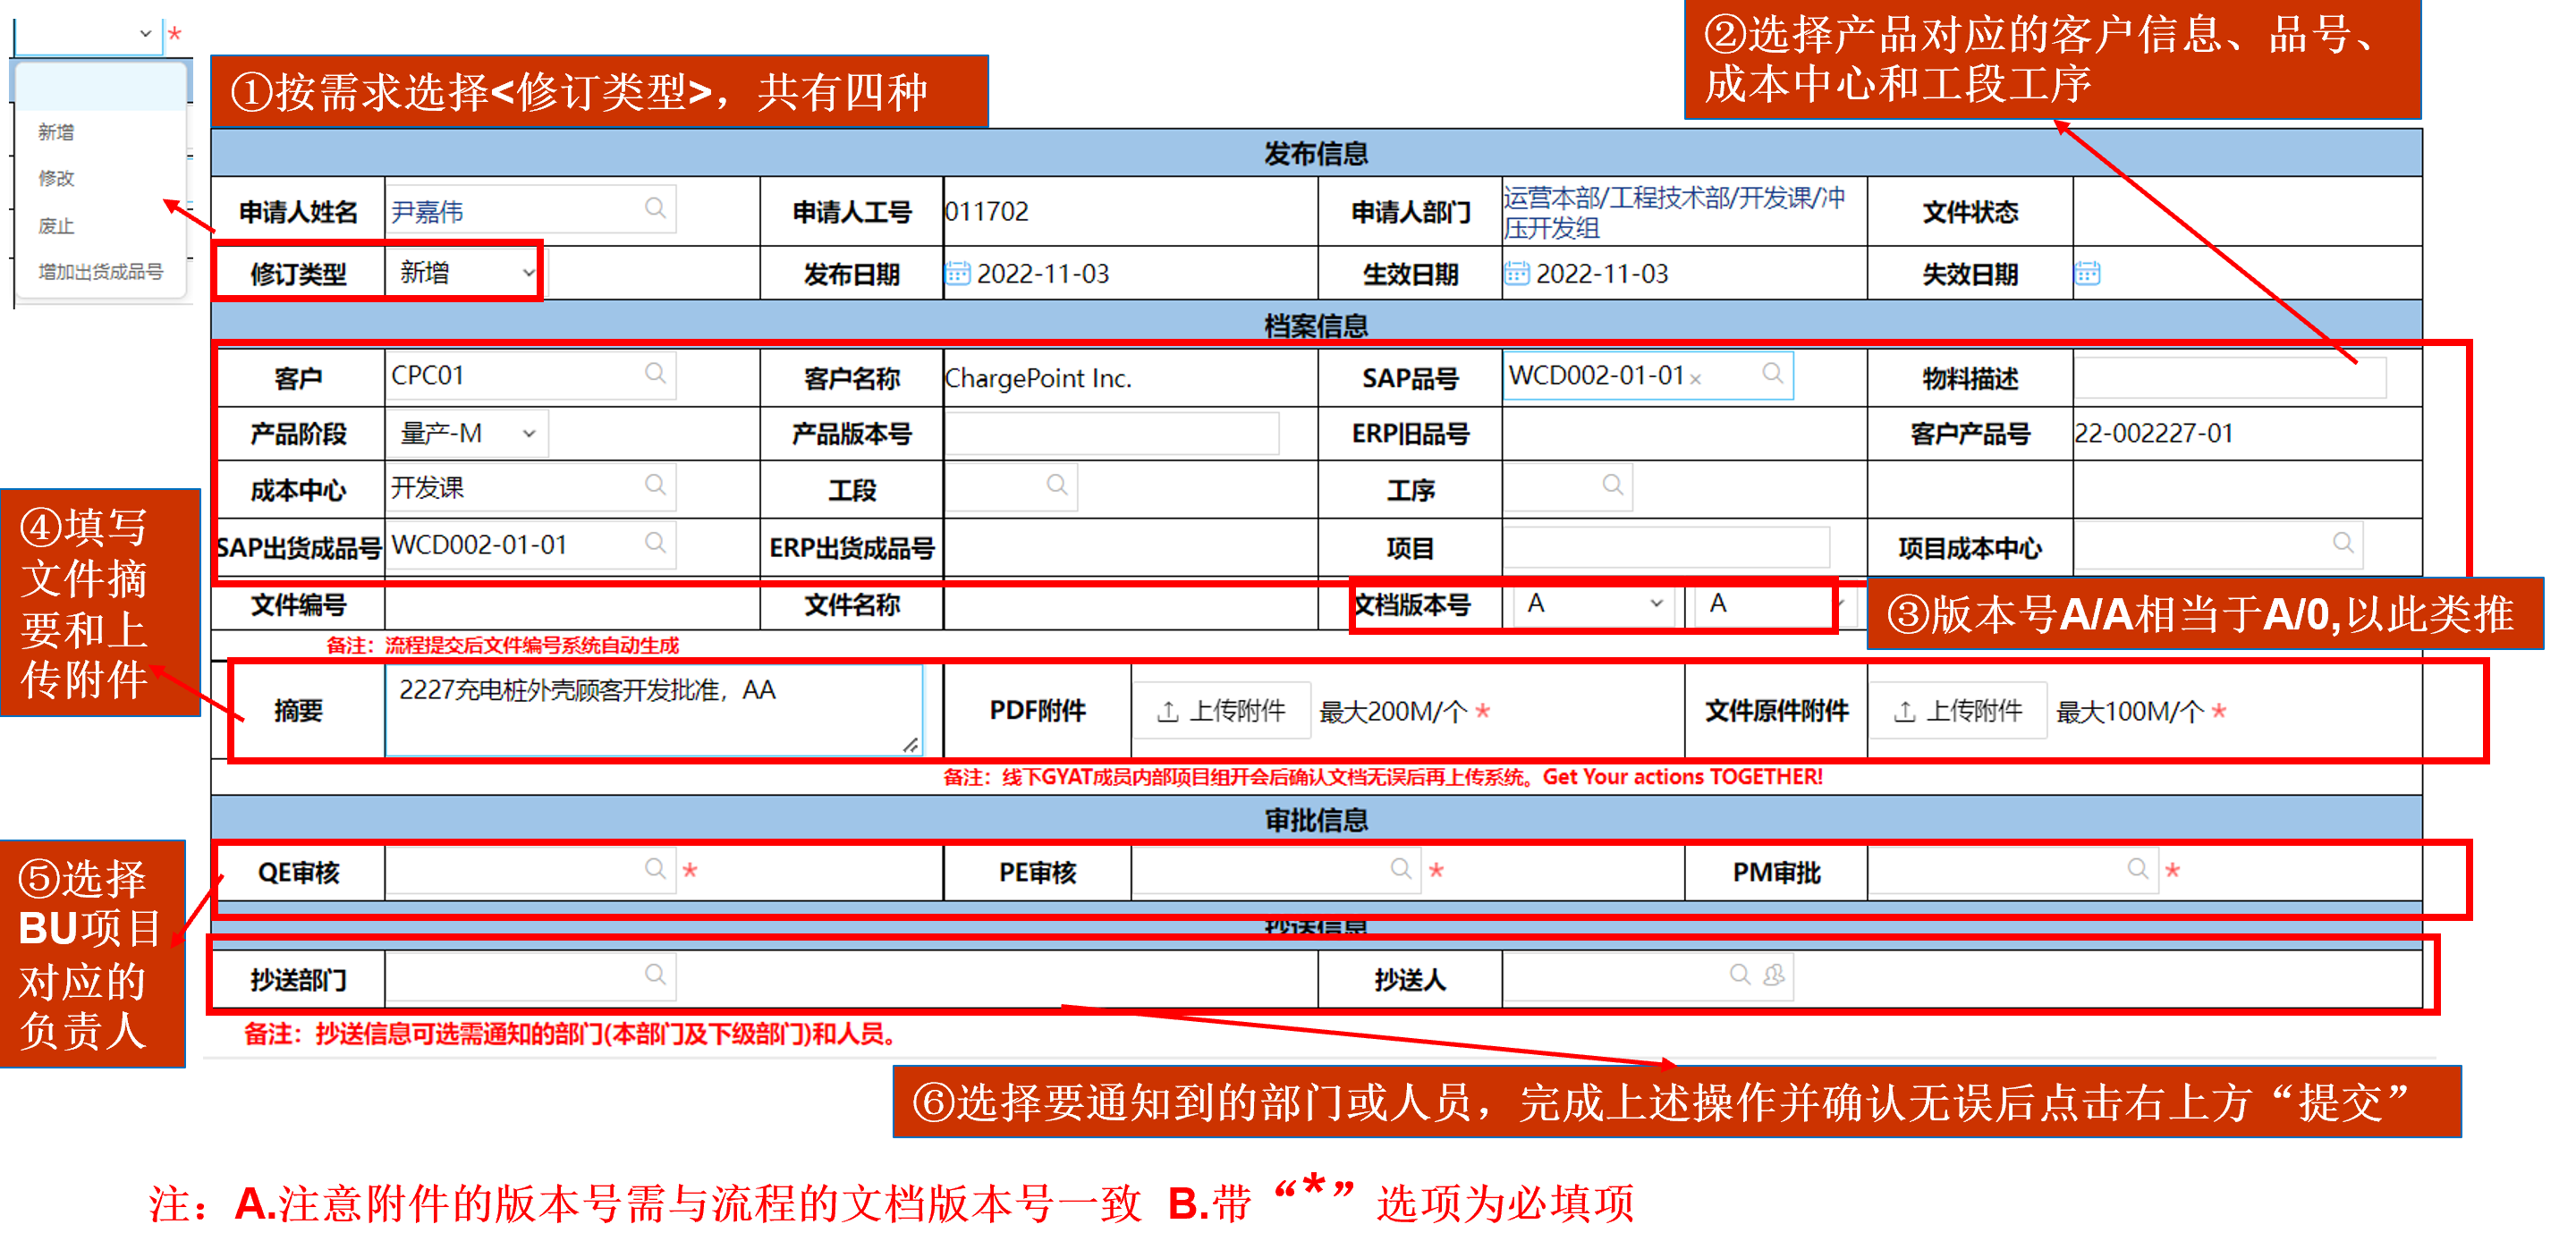Screen dimensions: 2576x1258
Task: Click 上传附件 button for PDF附件
Action: [x=1221, y=711]
